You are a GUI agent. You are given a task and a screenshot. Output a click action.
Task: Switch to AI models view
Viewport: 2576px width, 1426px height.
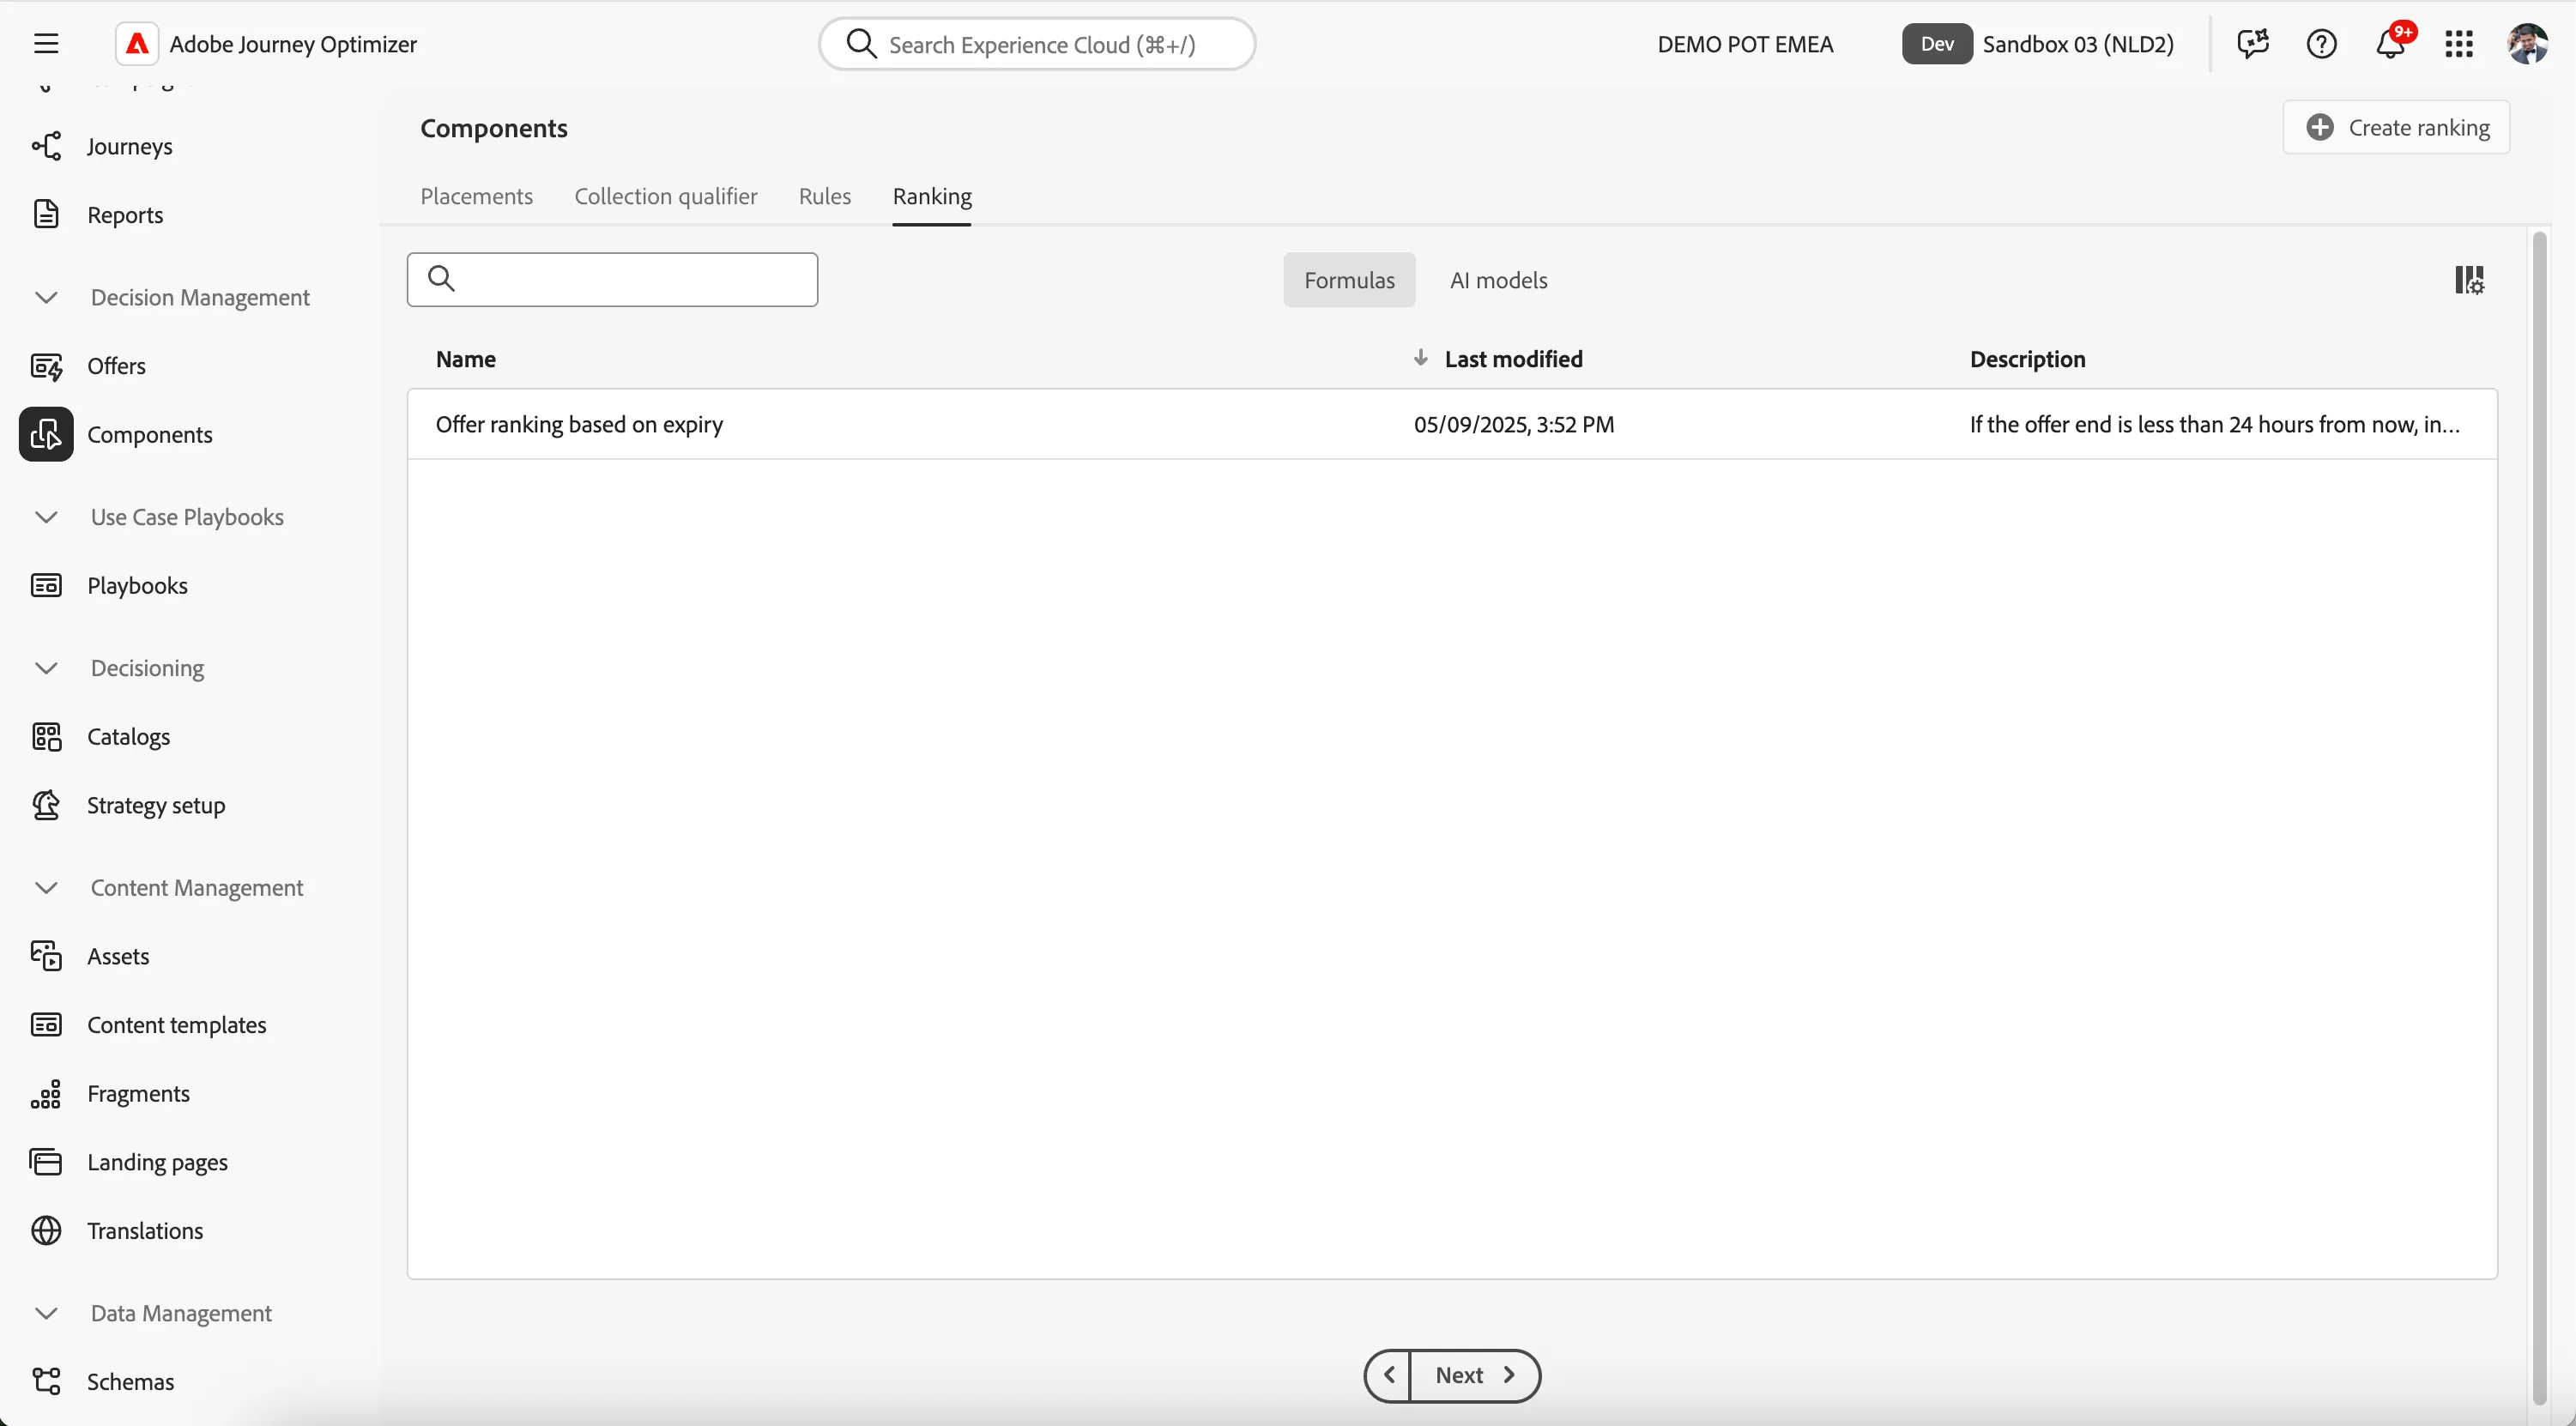pos(1498,280)
